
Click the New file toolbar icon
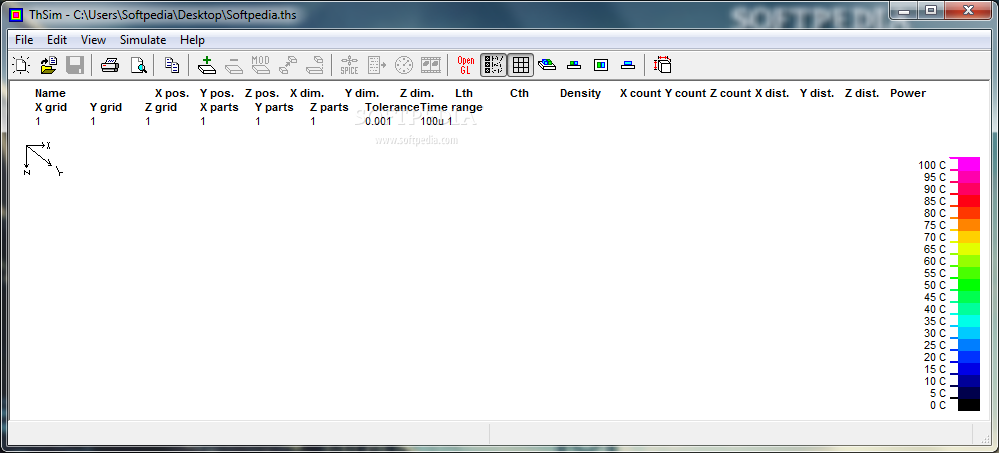[x=22, y=65]
